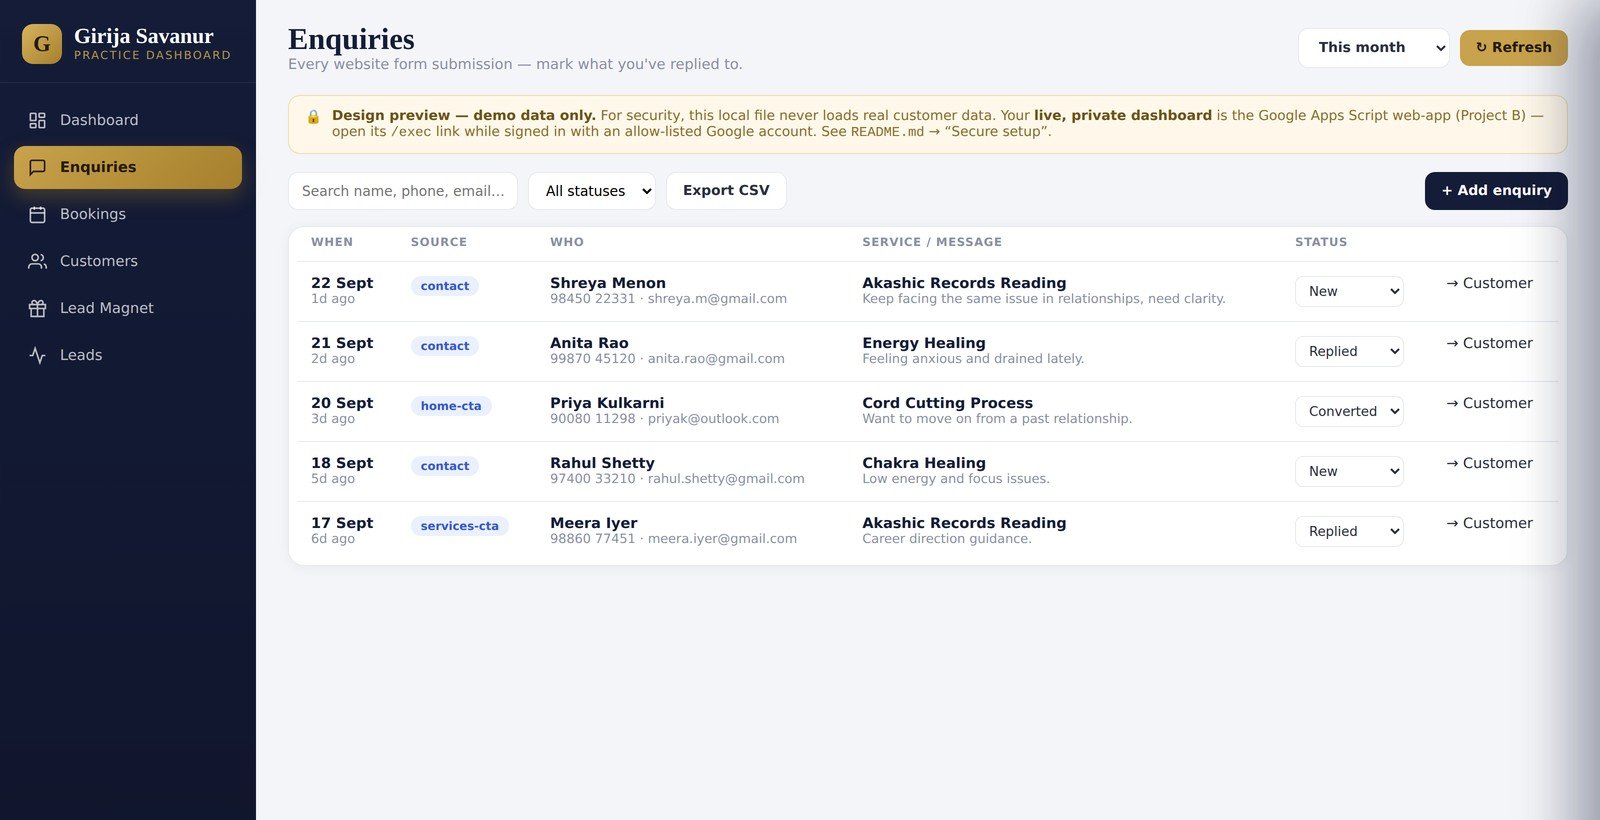Click the Cord Cutting Process service text
The width and height of the screenshot is (1600, 820).
click(947, 403)
